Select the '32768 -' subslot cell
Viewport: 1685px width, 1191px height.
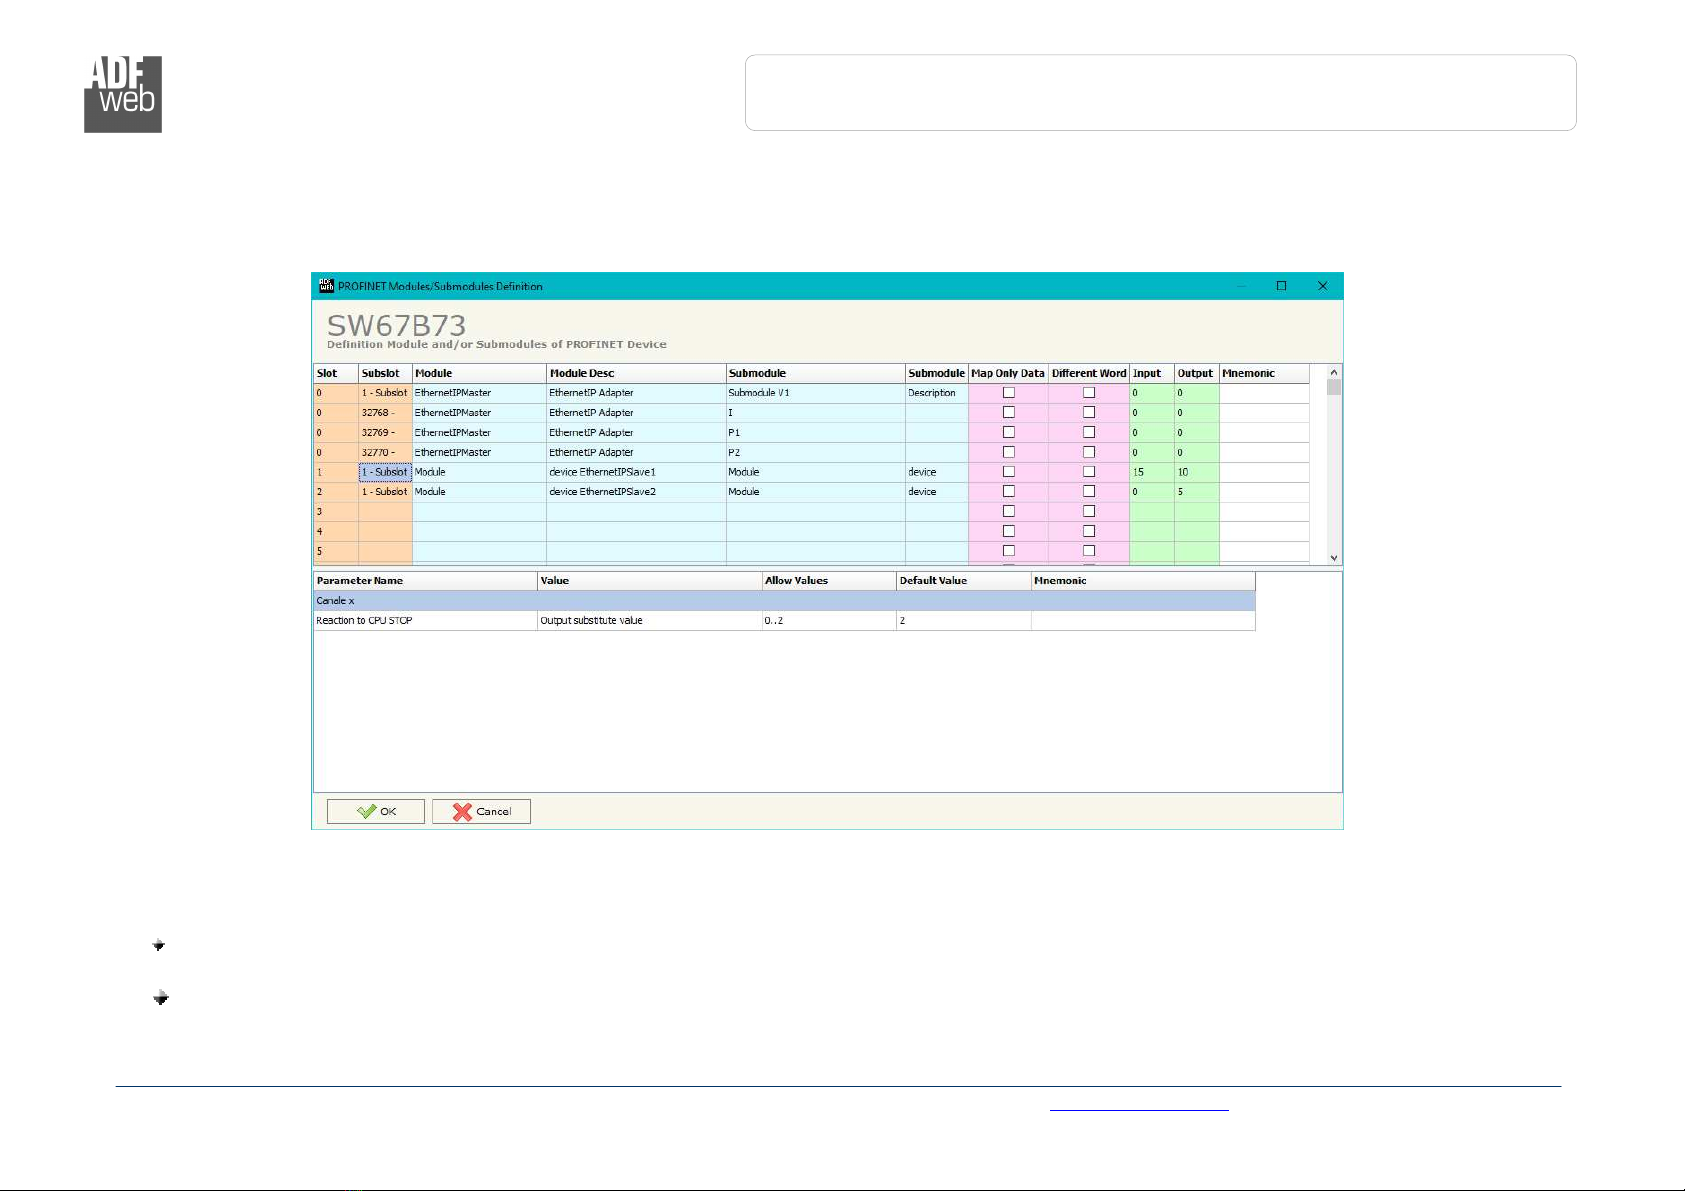pyautogui.click(x=385, y=412)
